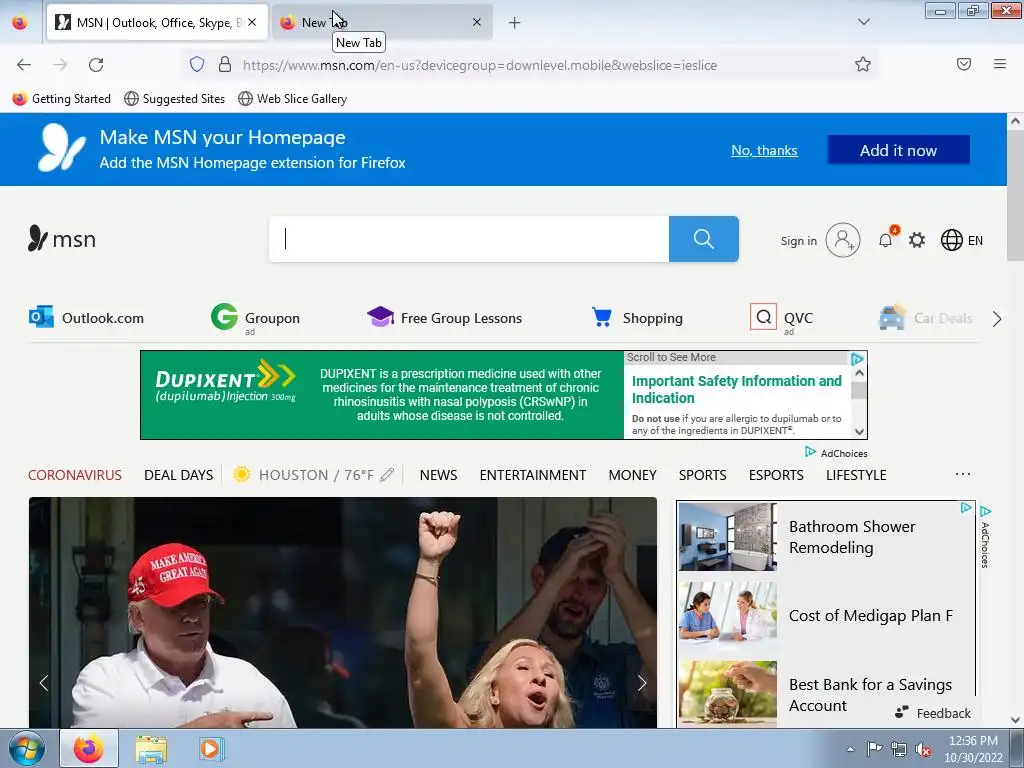The height and width of the screenshot is (768, 1024).
Task: Click the AdChoices link under the banner
Action: [837, 453]
